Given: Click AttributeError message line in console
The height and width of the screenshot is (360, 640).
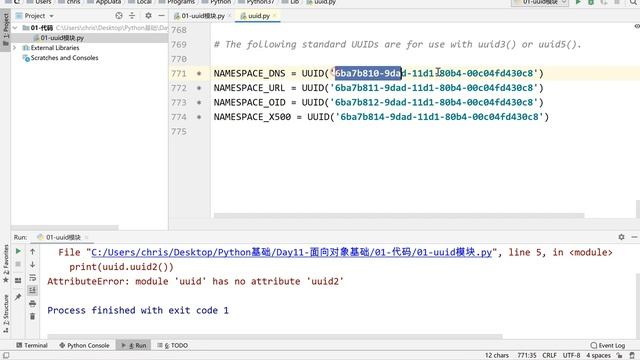Looking at the screenshot, I should tap(196, 281).
